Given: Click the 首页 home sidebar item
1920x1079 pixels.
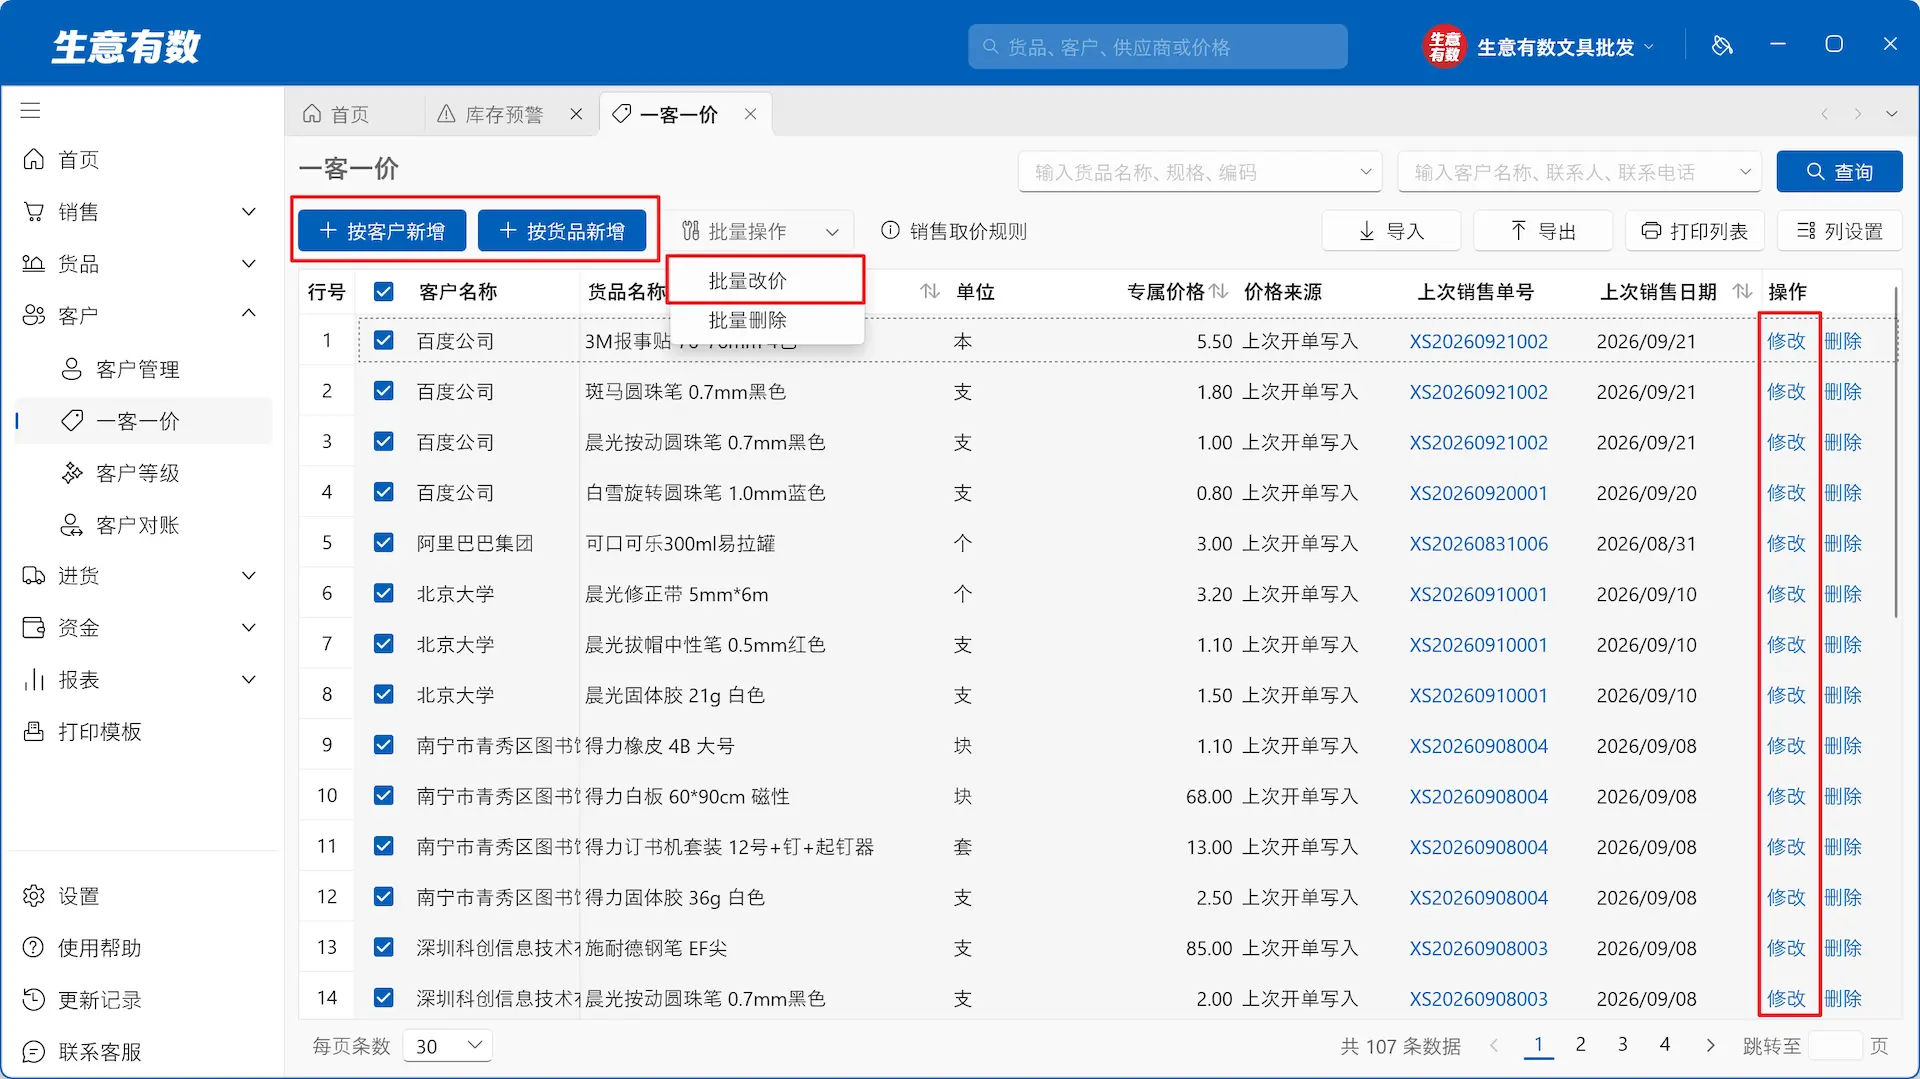Looking at the screenshot, I should [x=60, y=160].
